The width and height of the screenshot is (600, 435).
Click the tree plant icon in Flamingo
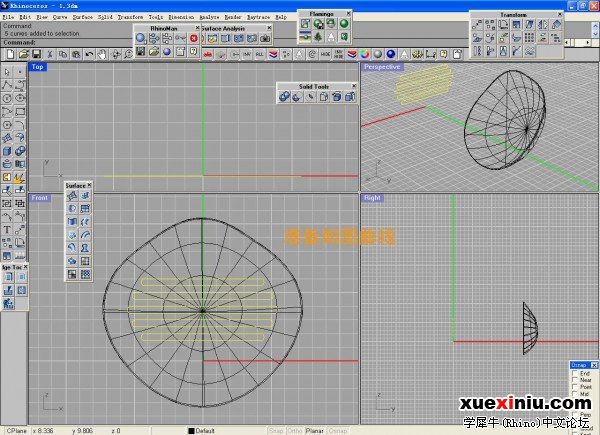coord(318,37)
